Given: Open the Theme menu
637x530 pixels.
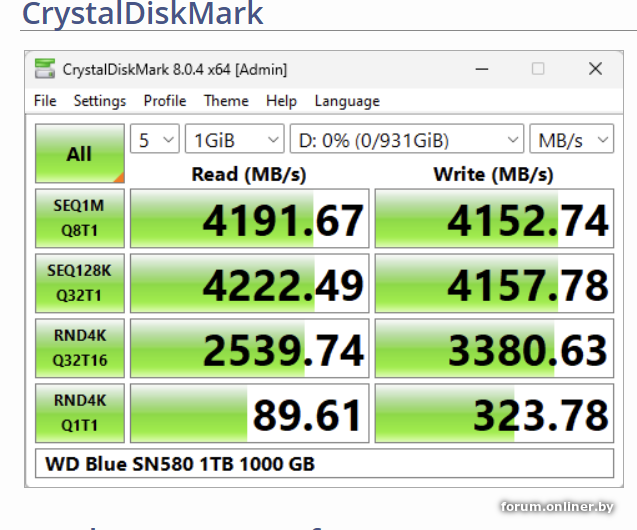Looking at the screenshot, I should click(226, 101).
